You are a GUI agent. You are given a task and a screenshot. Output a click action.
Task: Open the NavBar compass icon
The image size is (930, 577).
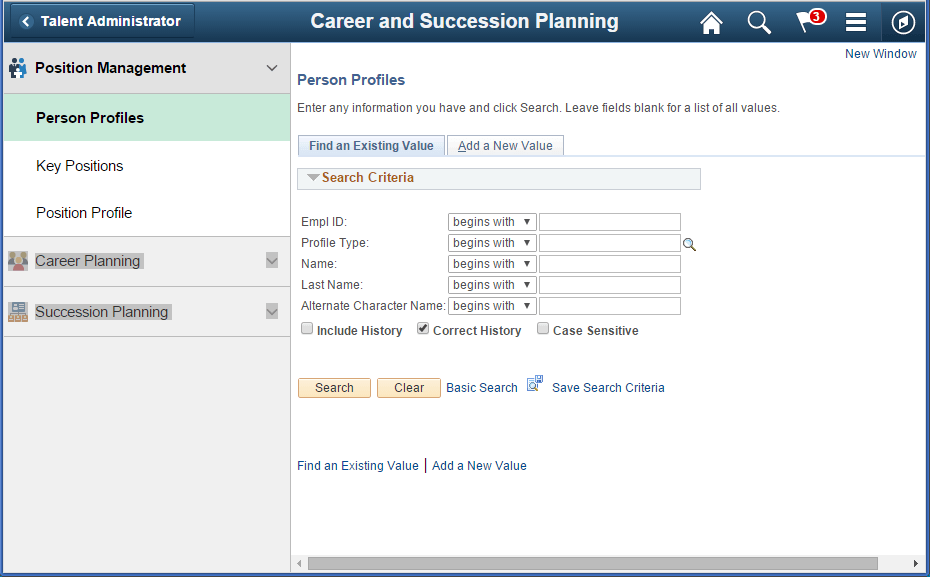pyautogui.click(x=902, y=22)
